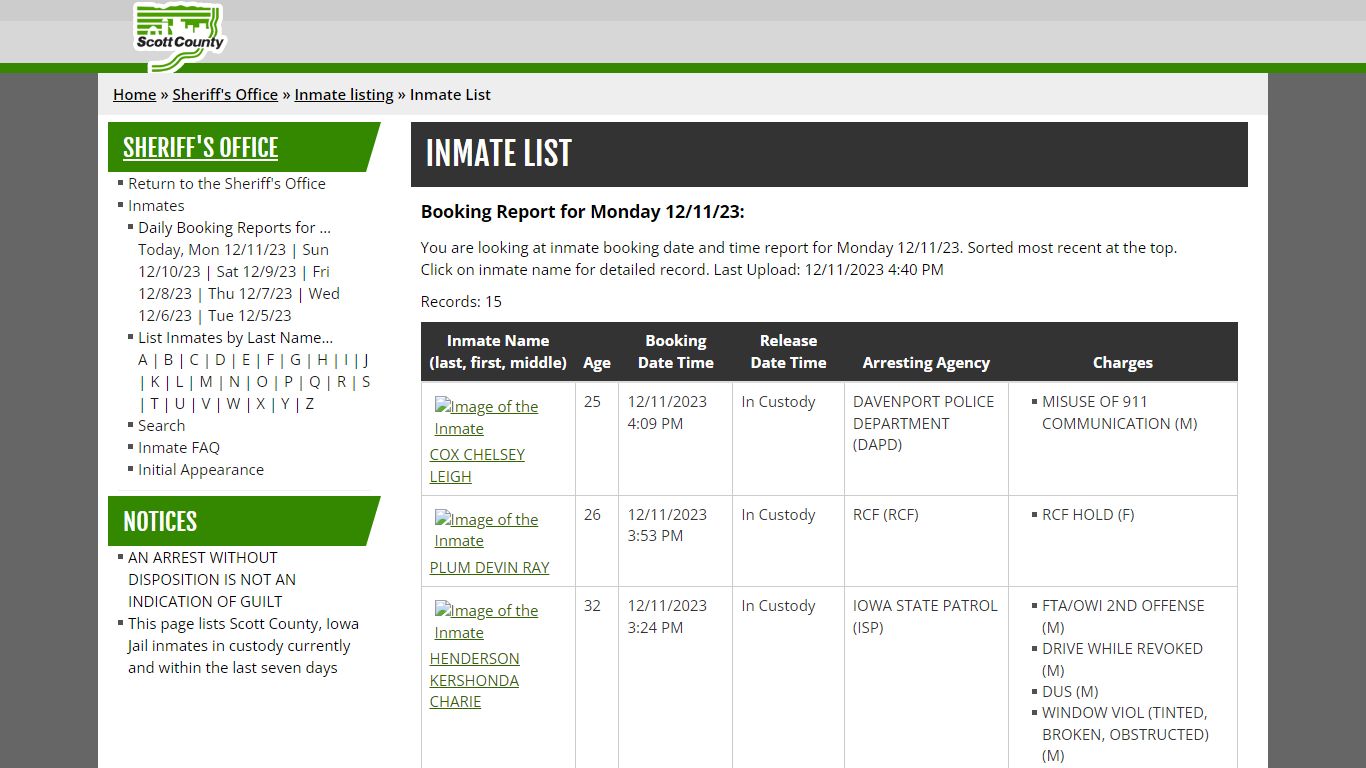View Wed 12/6/23 booking report
This screenshot has width=1366, height=768.
pos(239,304)
